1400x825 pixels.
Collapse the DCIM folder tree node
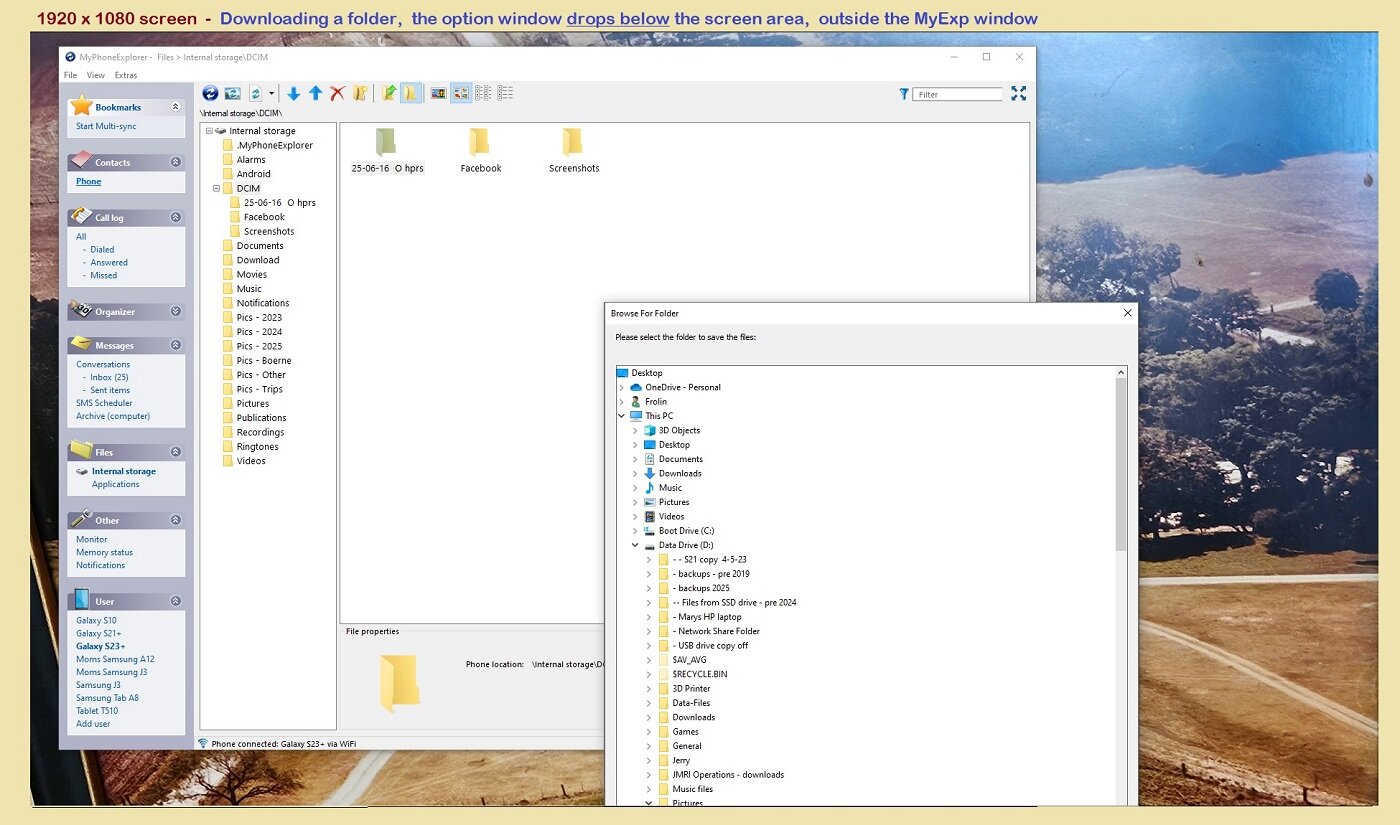[x=216, y=188]
